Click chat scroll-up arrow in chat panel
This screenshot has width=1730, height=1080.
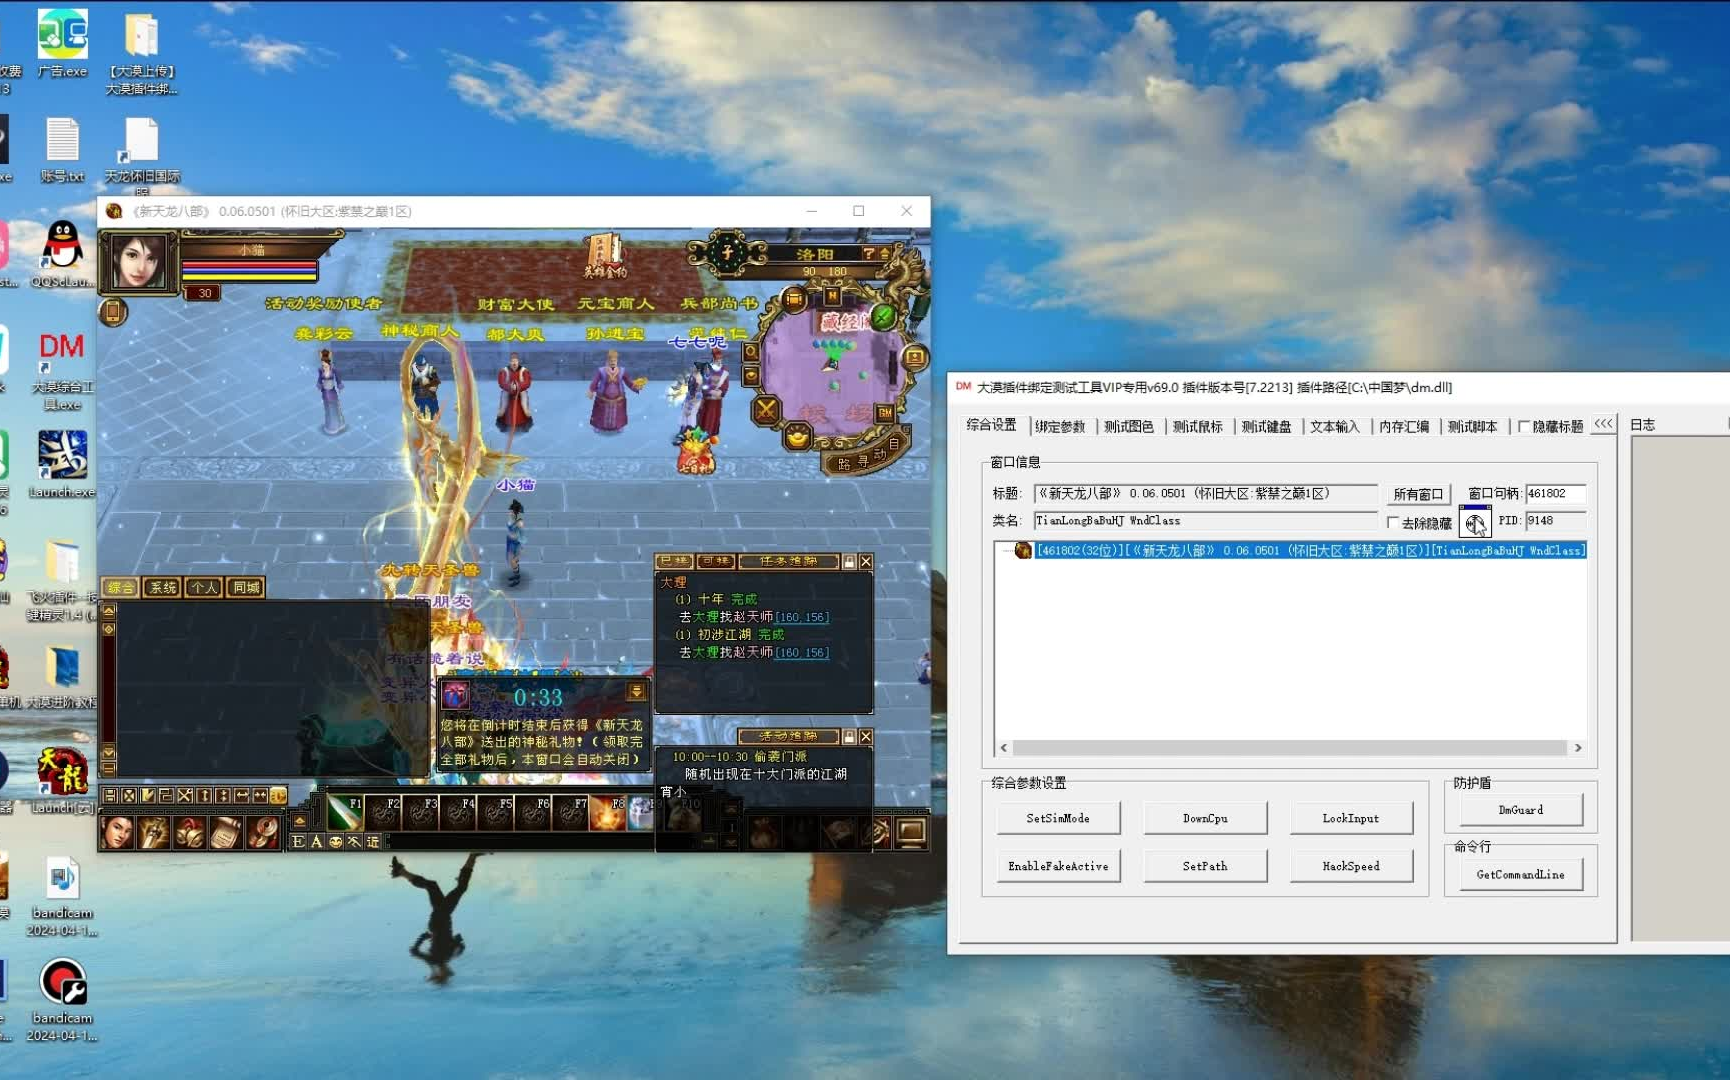coord(109,610)
